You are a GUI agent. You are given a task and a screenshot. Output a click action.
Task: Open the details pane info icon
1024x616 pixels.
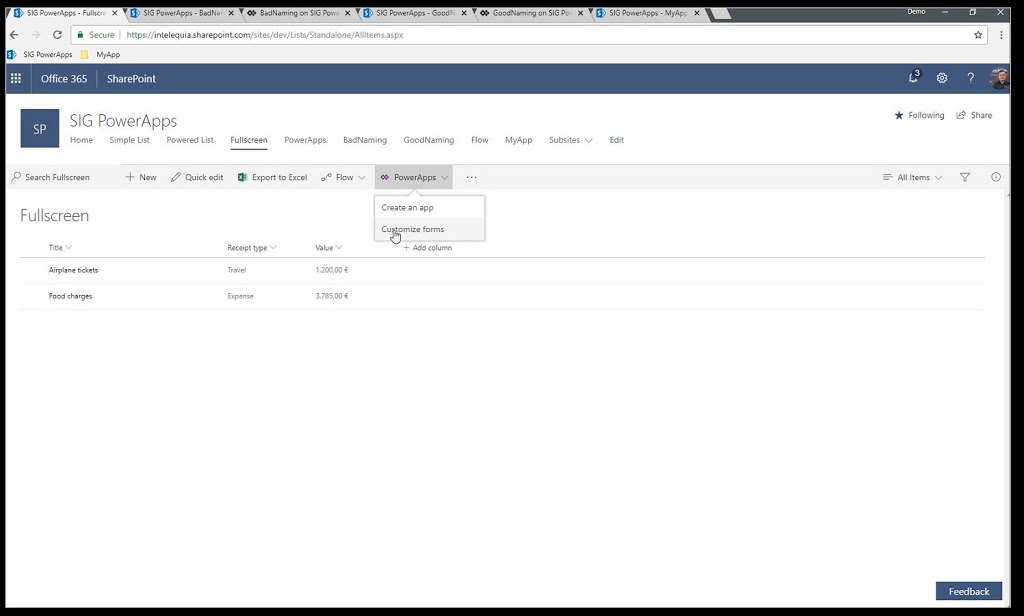click(x=995, y=177)
